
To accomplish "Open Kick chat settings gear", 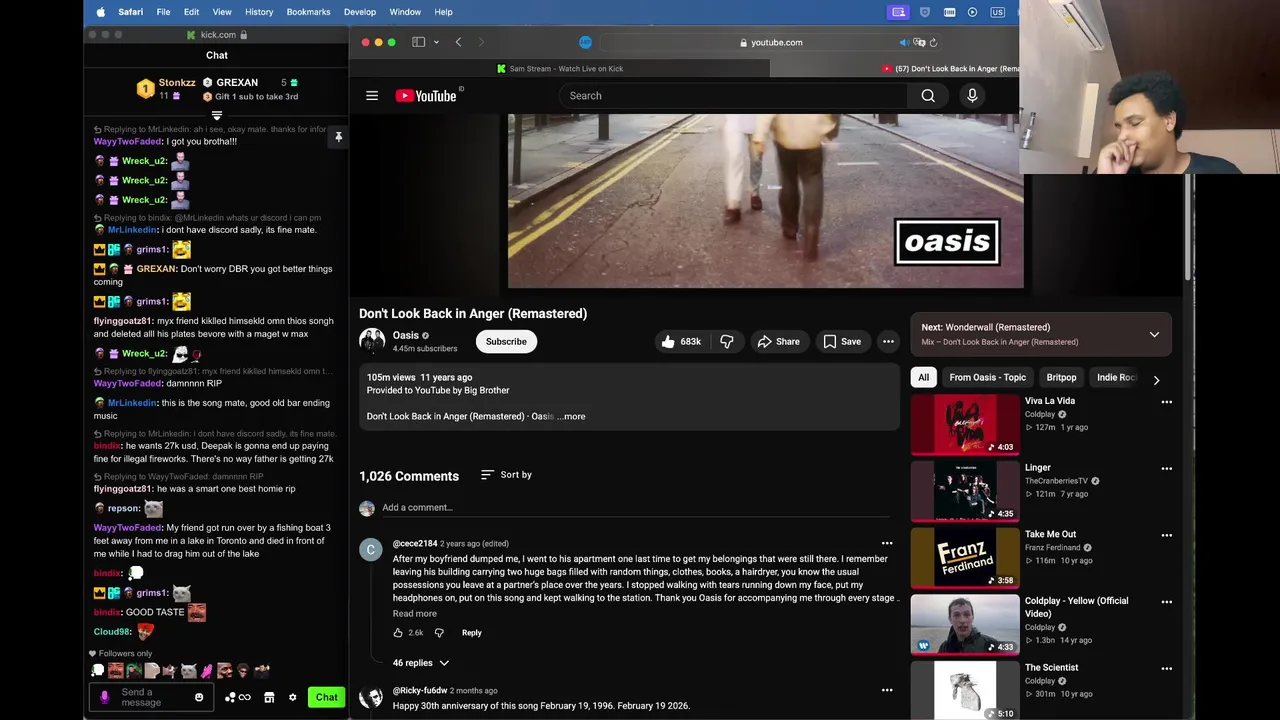I will tap(292, 697).
